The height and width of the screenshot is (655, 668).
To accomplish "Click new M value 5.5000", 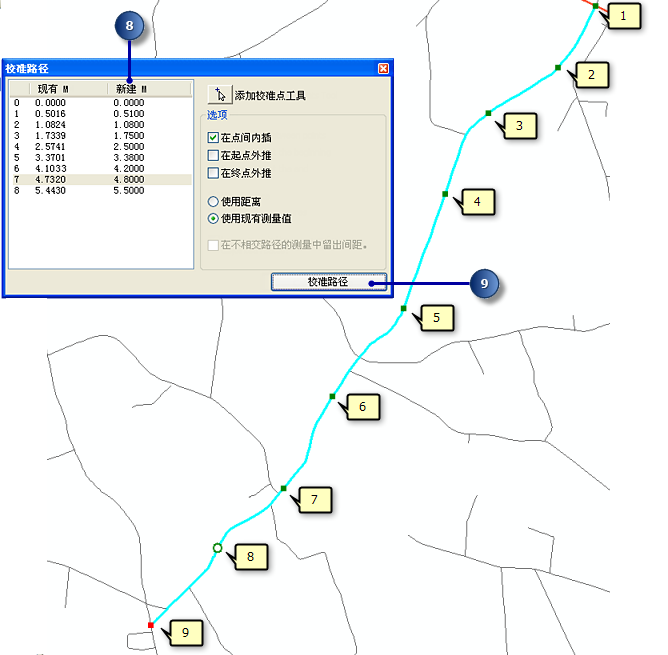I will (129, 190).
